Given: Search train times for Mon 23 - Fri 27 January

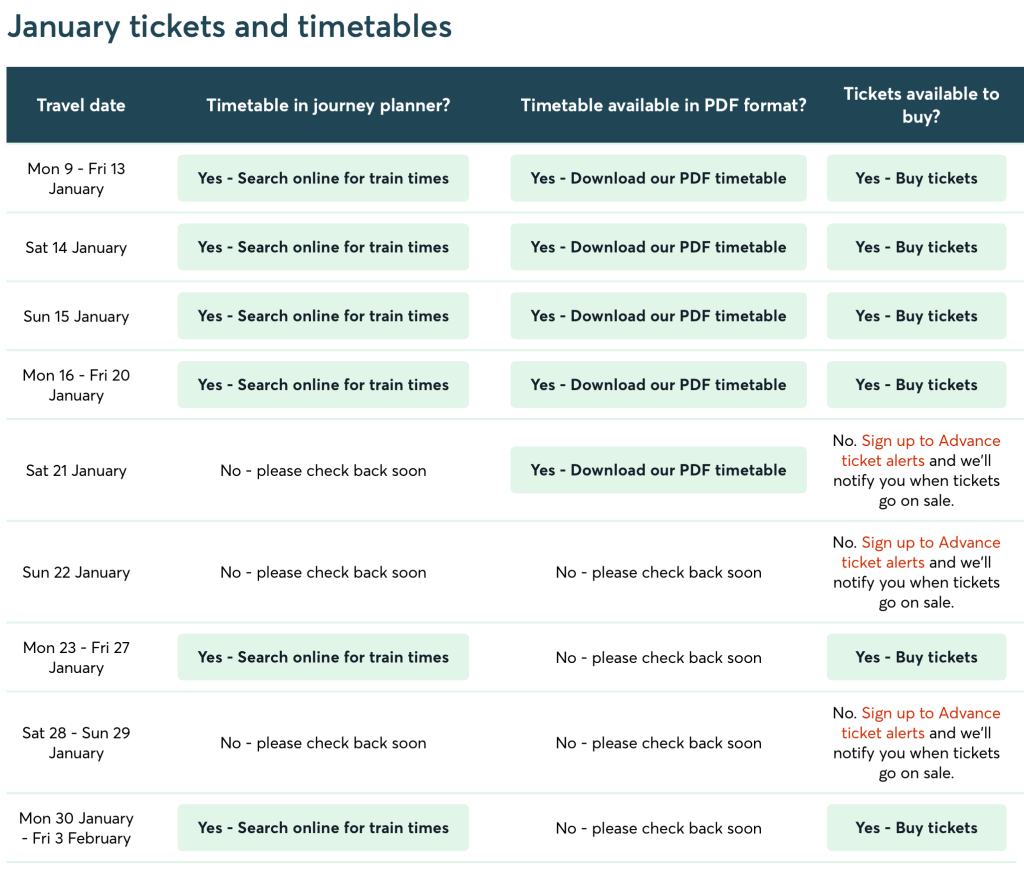Looking at the screenshot, I should tap(323, 657).
